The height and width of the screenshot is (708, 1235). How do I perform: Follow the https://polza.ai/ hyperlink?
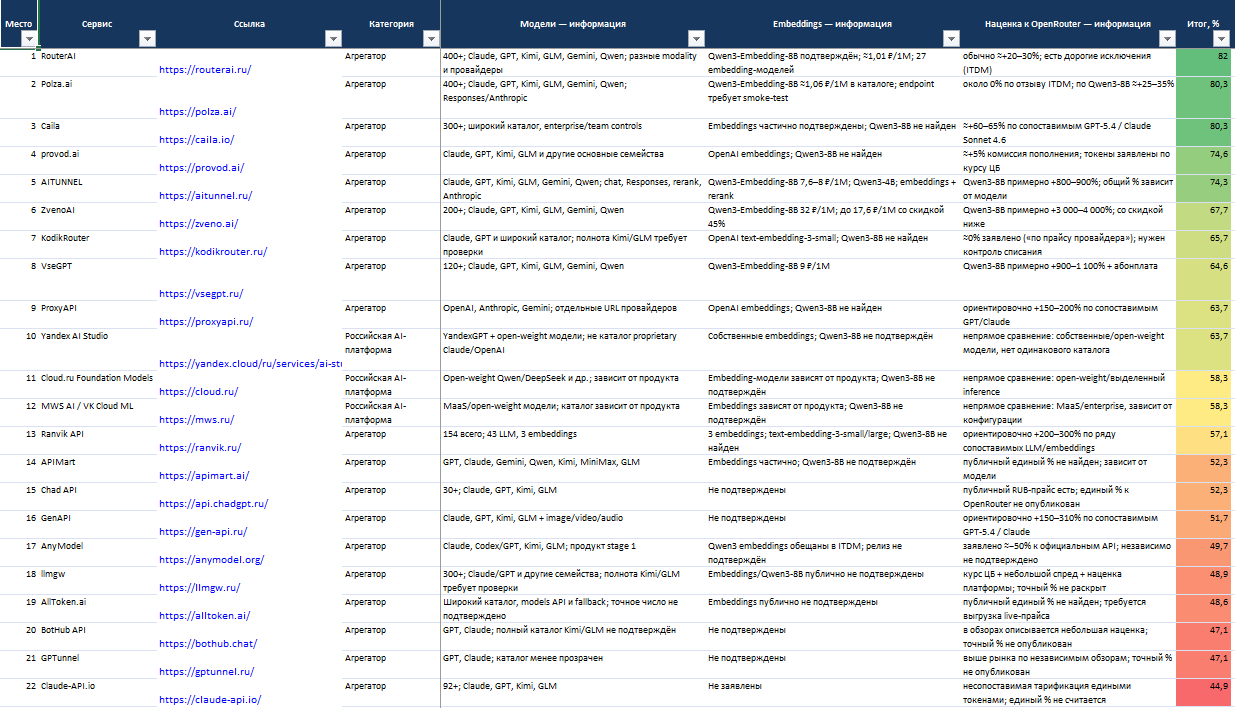click(197, 112)
